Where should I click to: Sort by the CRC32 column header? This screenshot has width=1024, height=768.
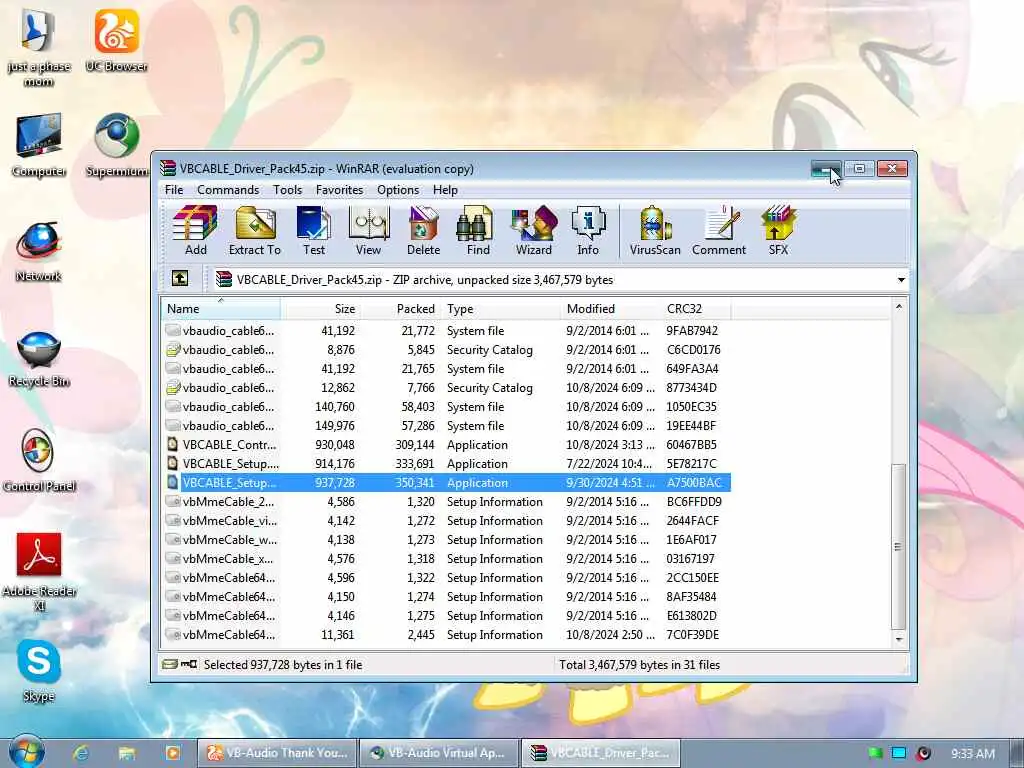(696, 309)
